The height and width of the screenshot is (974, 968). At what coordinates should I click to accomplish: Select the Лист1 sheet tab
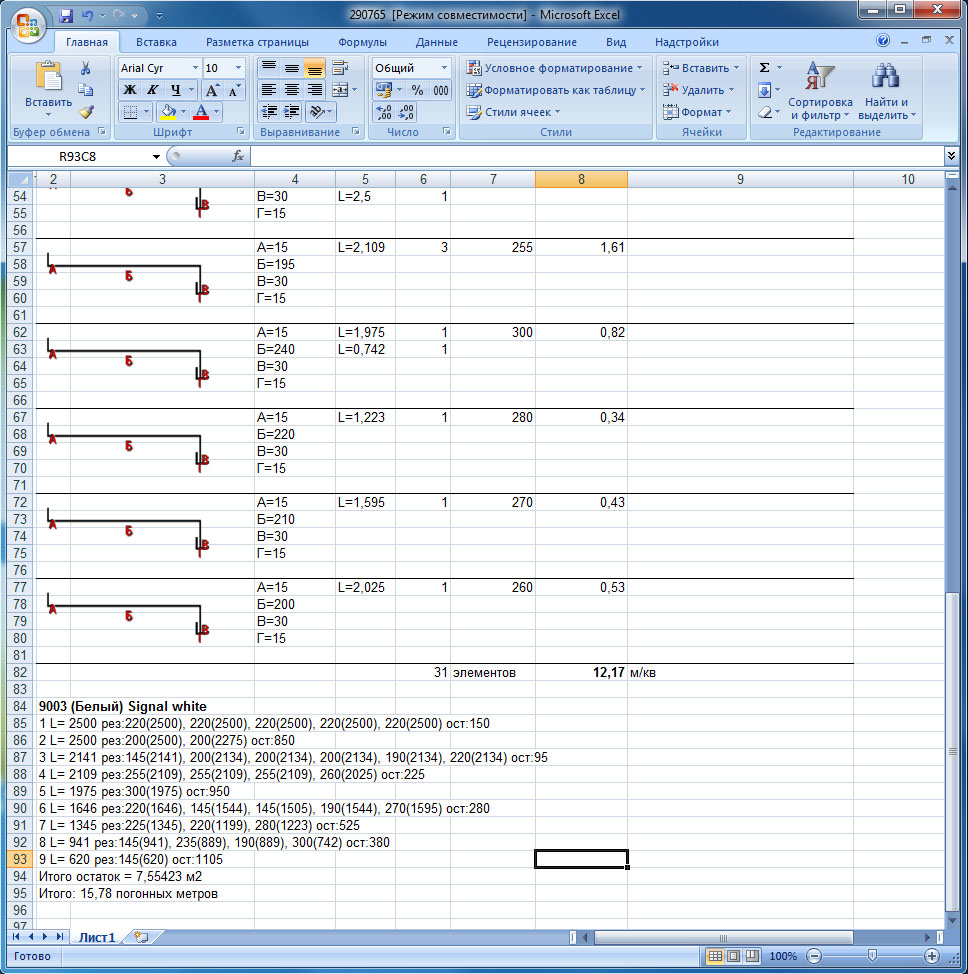coord(97,937)
